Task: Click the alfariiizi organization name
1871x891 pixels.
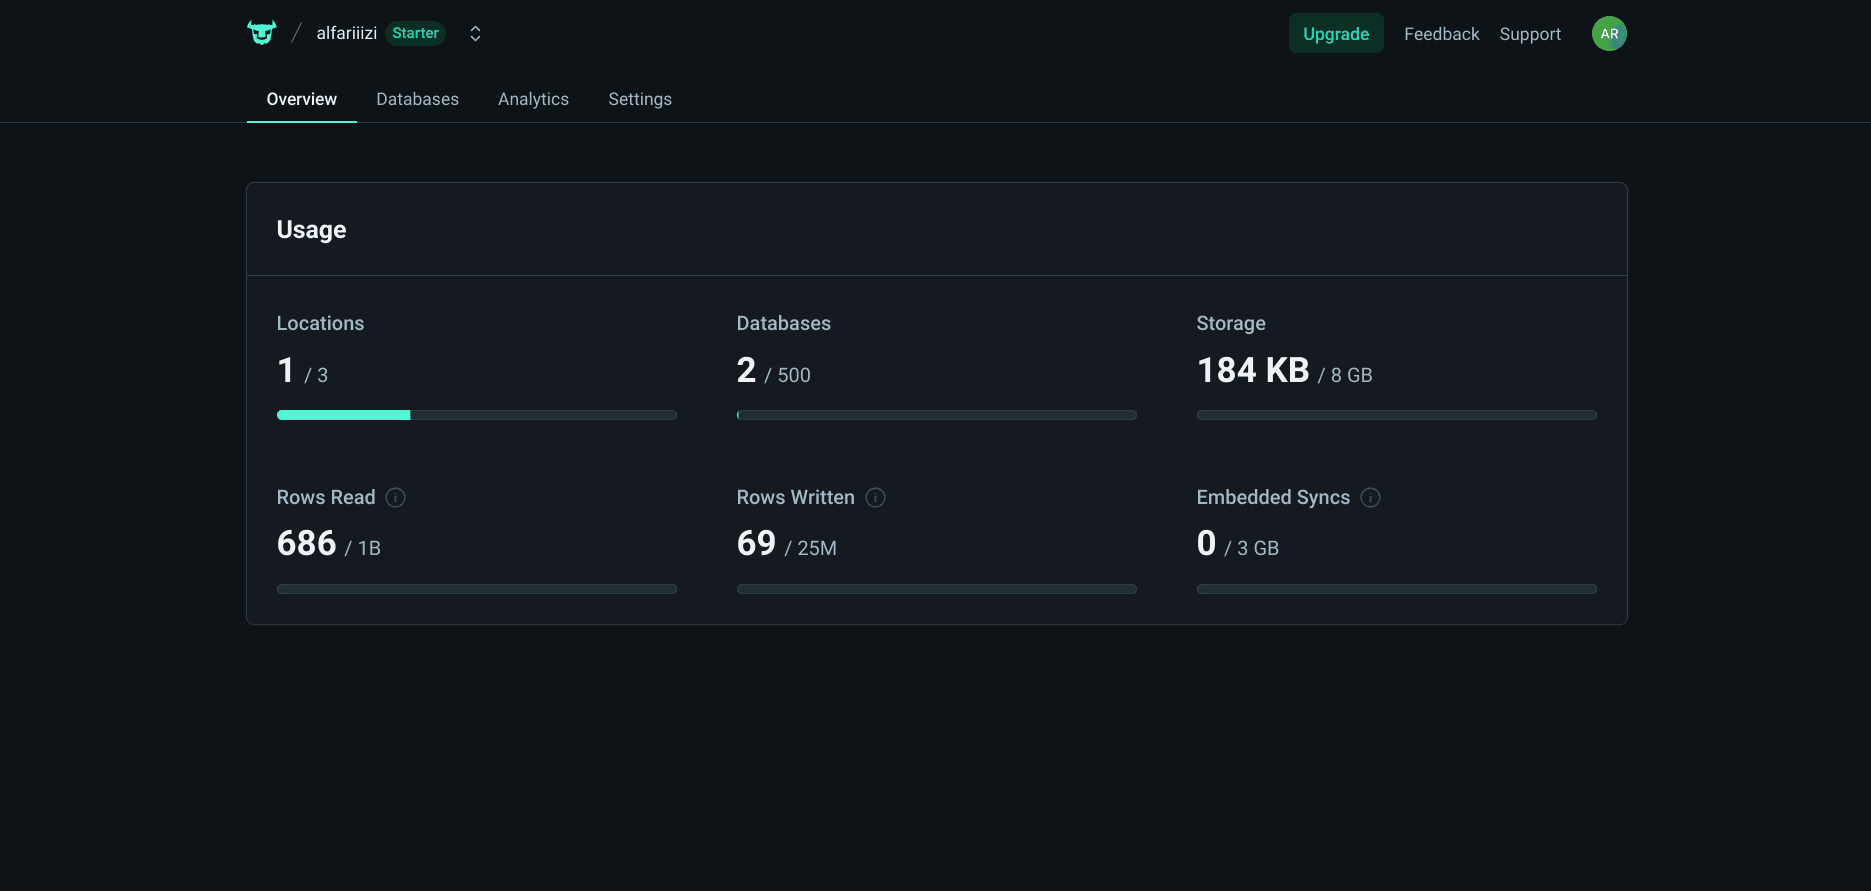Action: (x=347, y=33)
